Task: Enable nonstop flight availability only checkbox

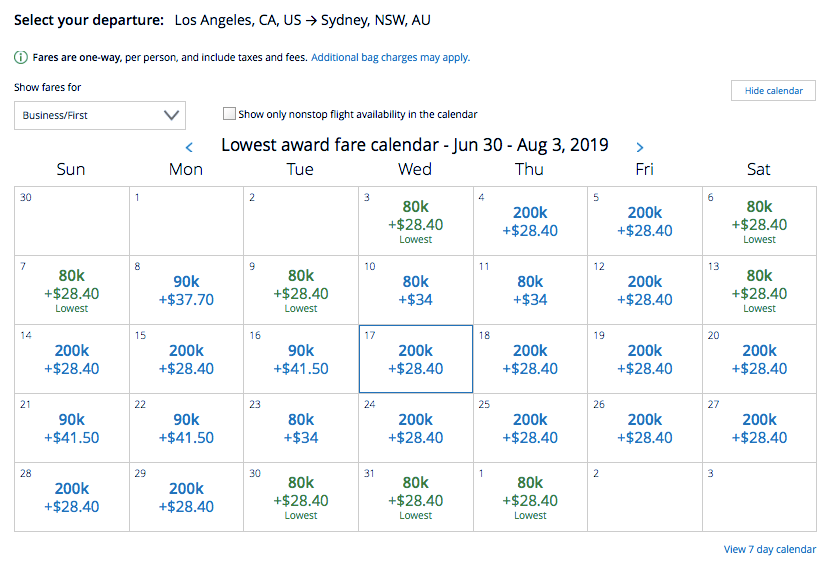Action: (230, 114)
